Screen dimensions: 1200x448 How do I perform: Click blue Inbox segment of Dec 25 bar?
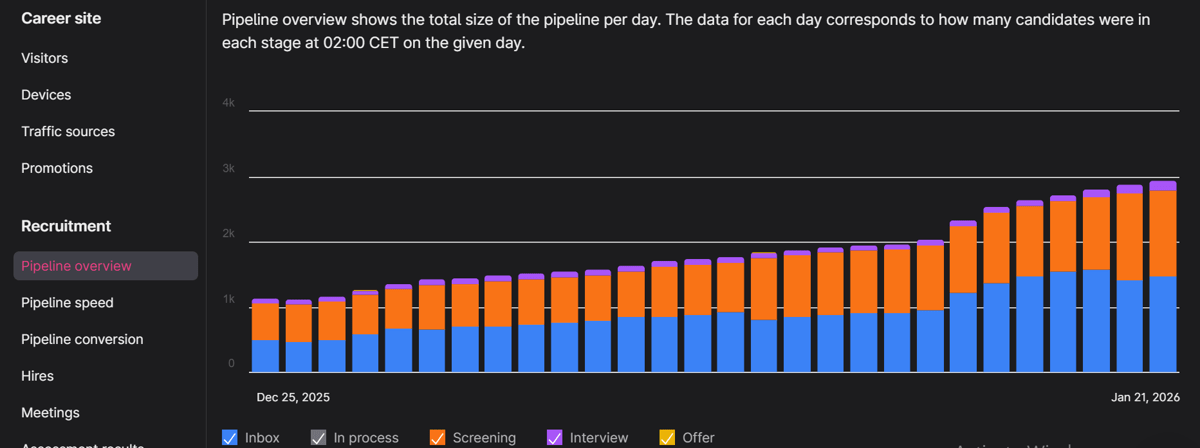[x=265, y=356]
